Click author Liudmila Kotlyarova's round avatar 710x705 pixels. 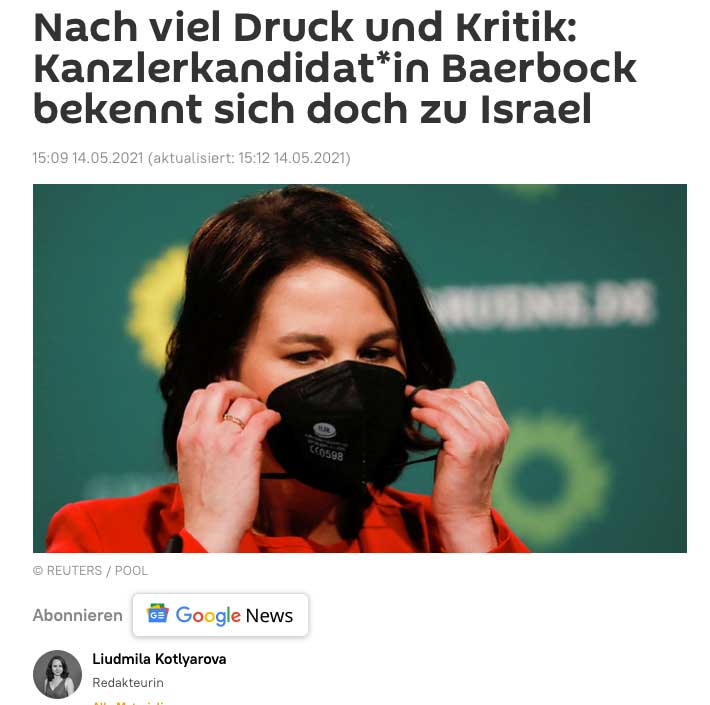coord(58,674)
